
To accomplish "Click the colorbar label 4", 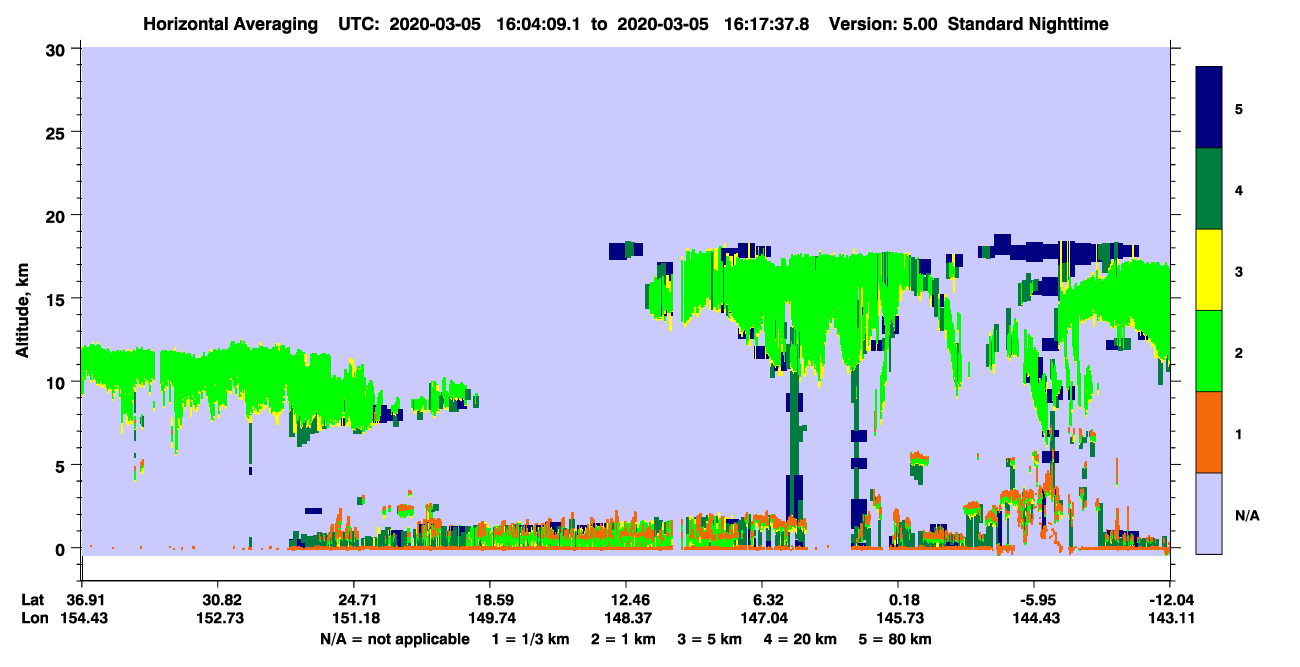I will pos(1239,189).
